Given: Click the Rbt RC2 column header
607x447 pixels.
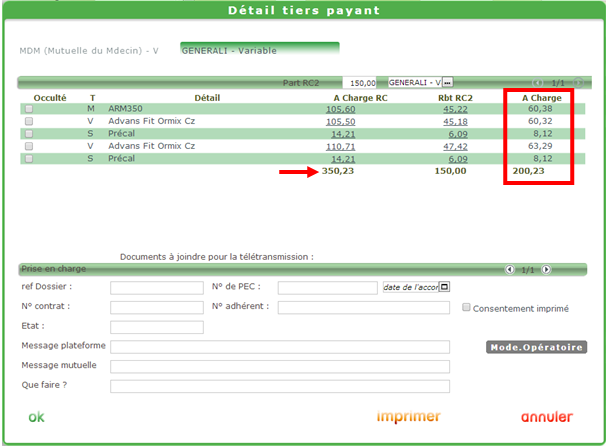Looking at the screenshot, I should point(455,98).
